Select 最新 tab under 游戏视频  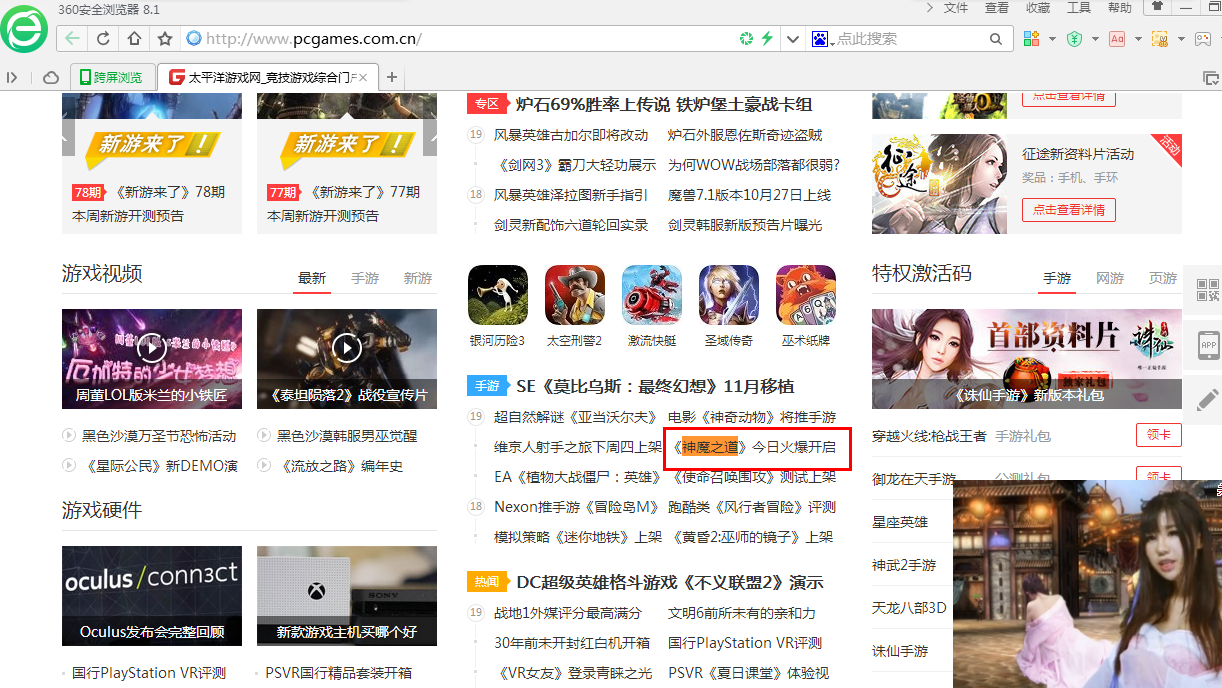click(312, 278)
